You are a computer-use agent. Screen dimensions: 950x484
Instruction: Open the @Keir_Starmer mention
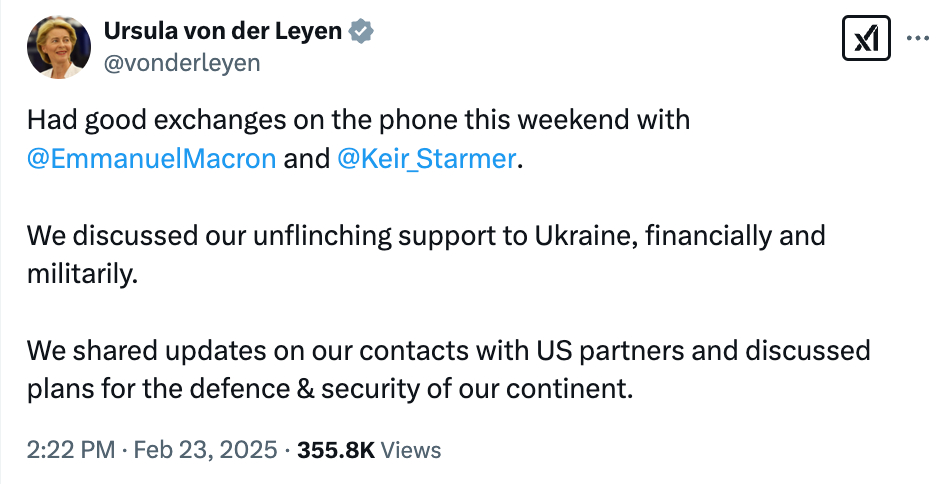click(x=428, y=159)
